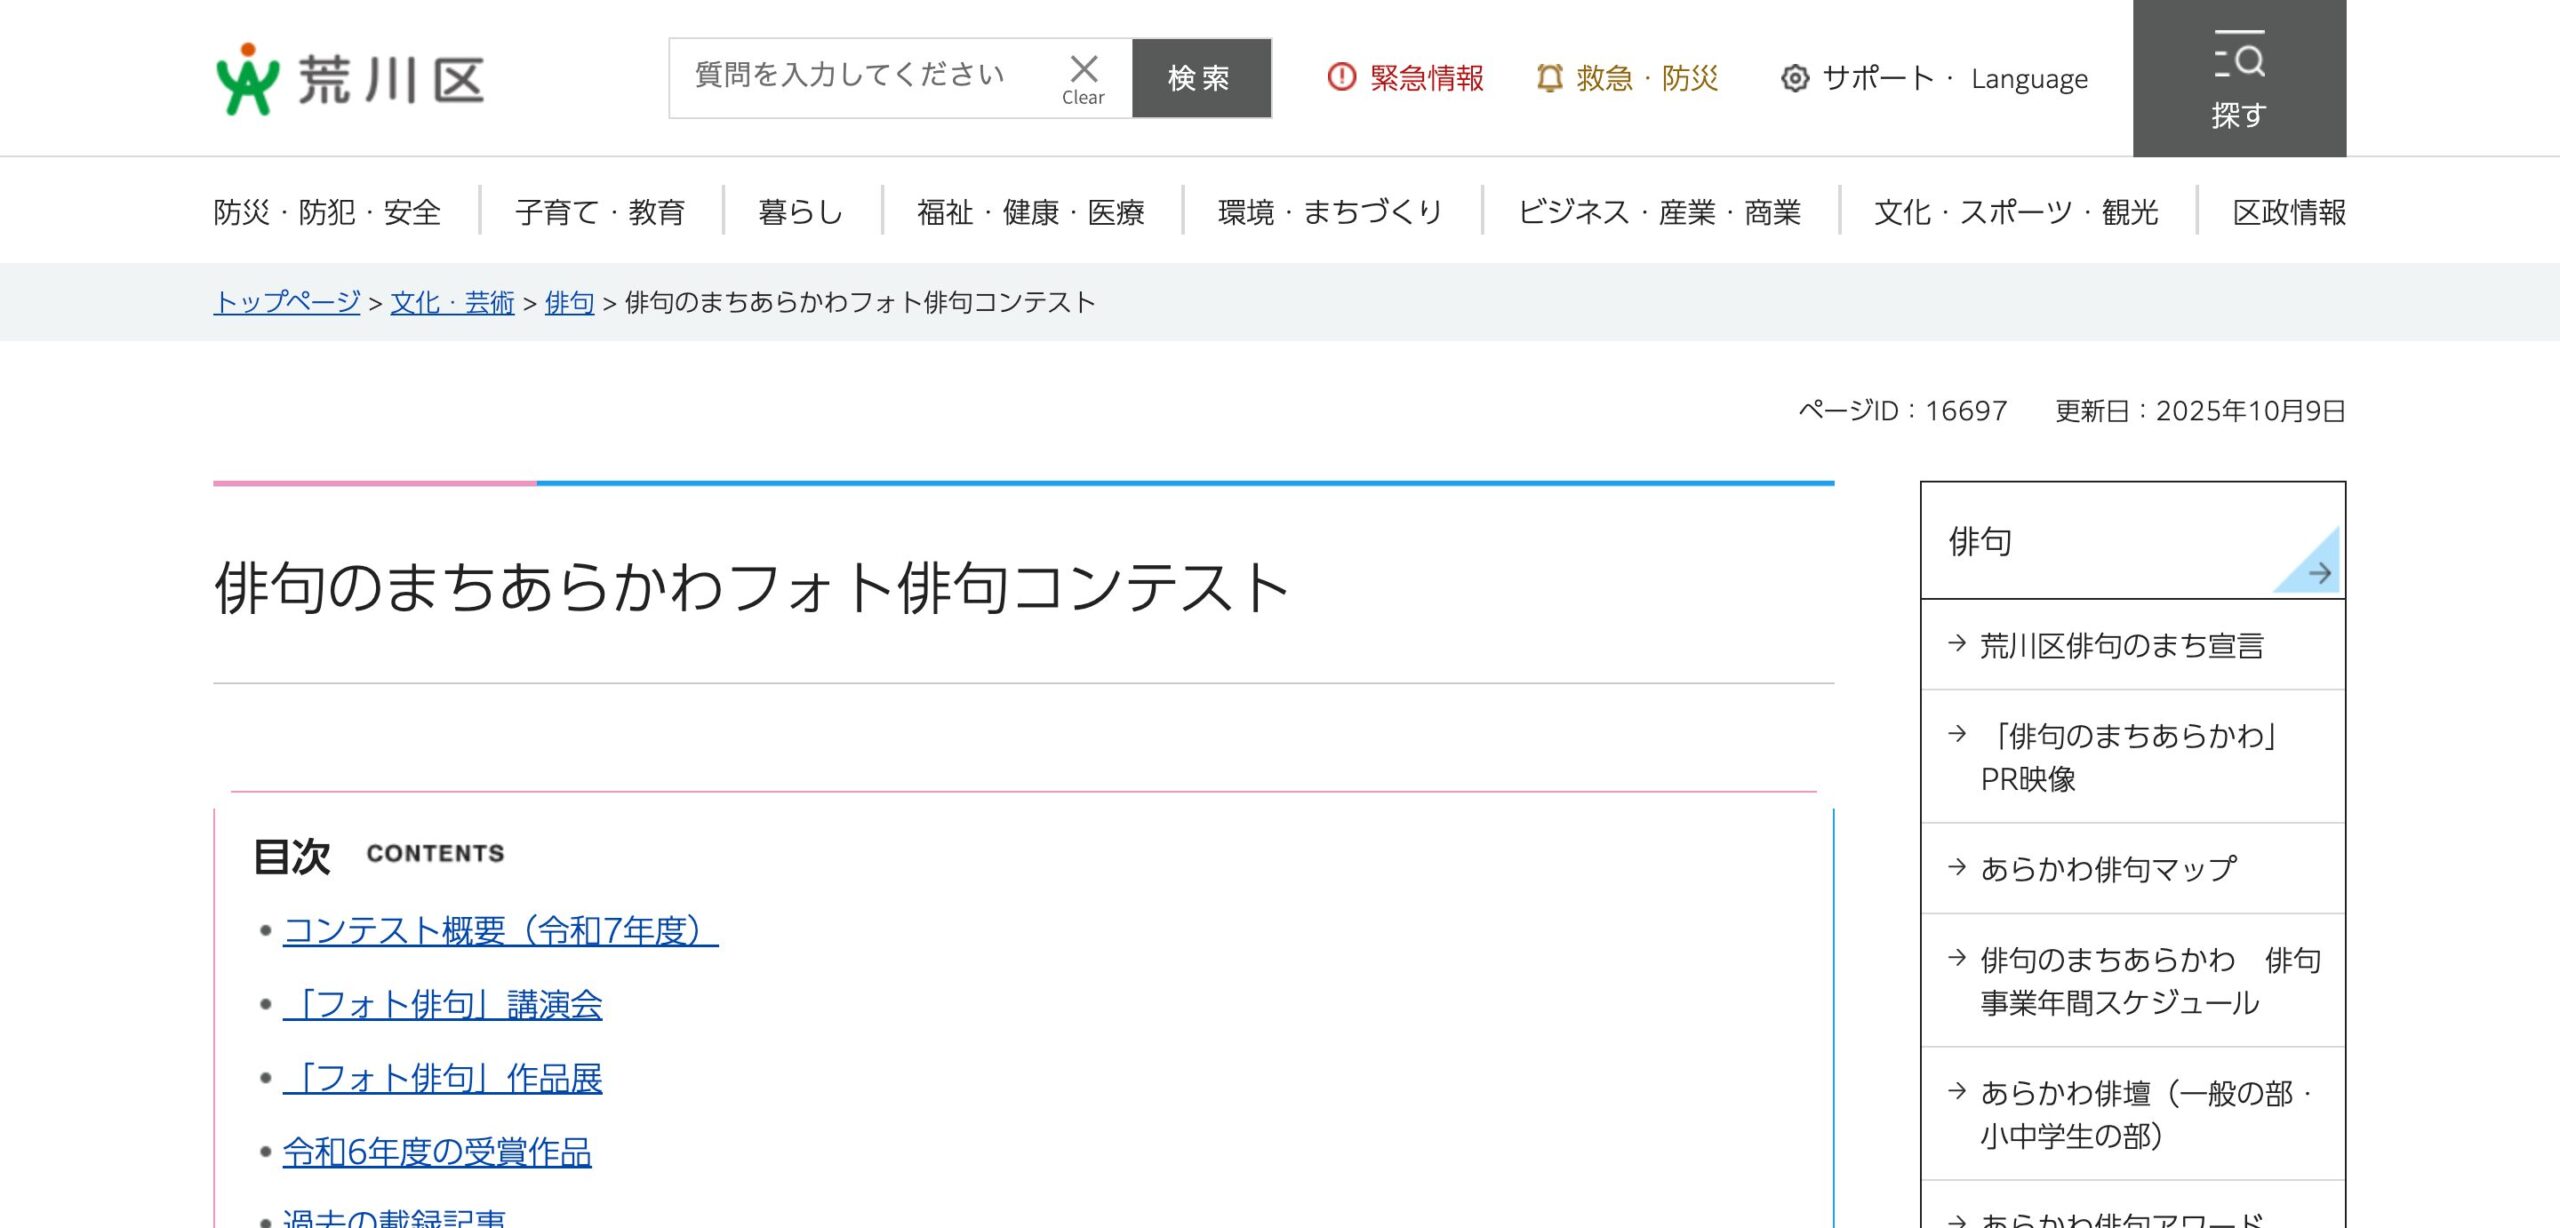Click the サポート gear icon

[1795, 78]
